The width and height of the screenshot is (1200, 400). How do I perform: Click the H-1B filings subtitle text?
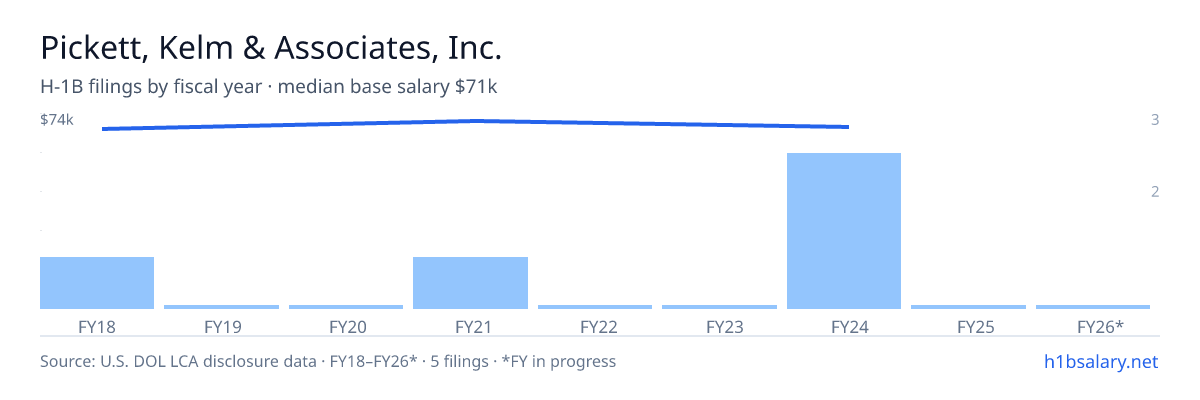click(x=269, y=87)
